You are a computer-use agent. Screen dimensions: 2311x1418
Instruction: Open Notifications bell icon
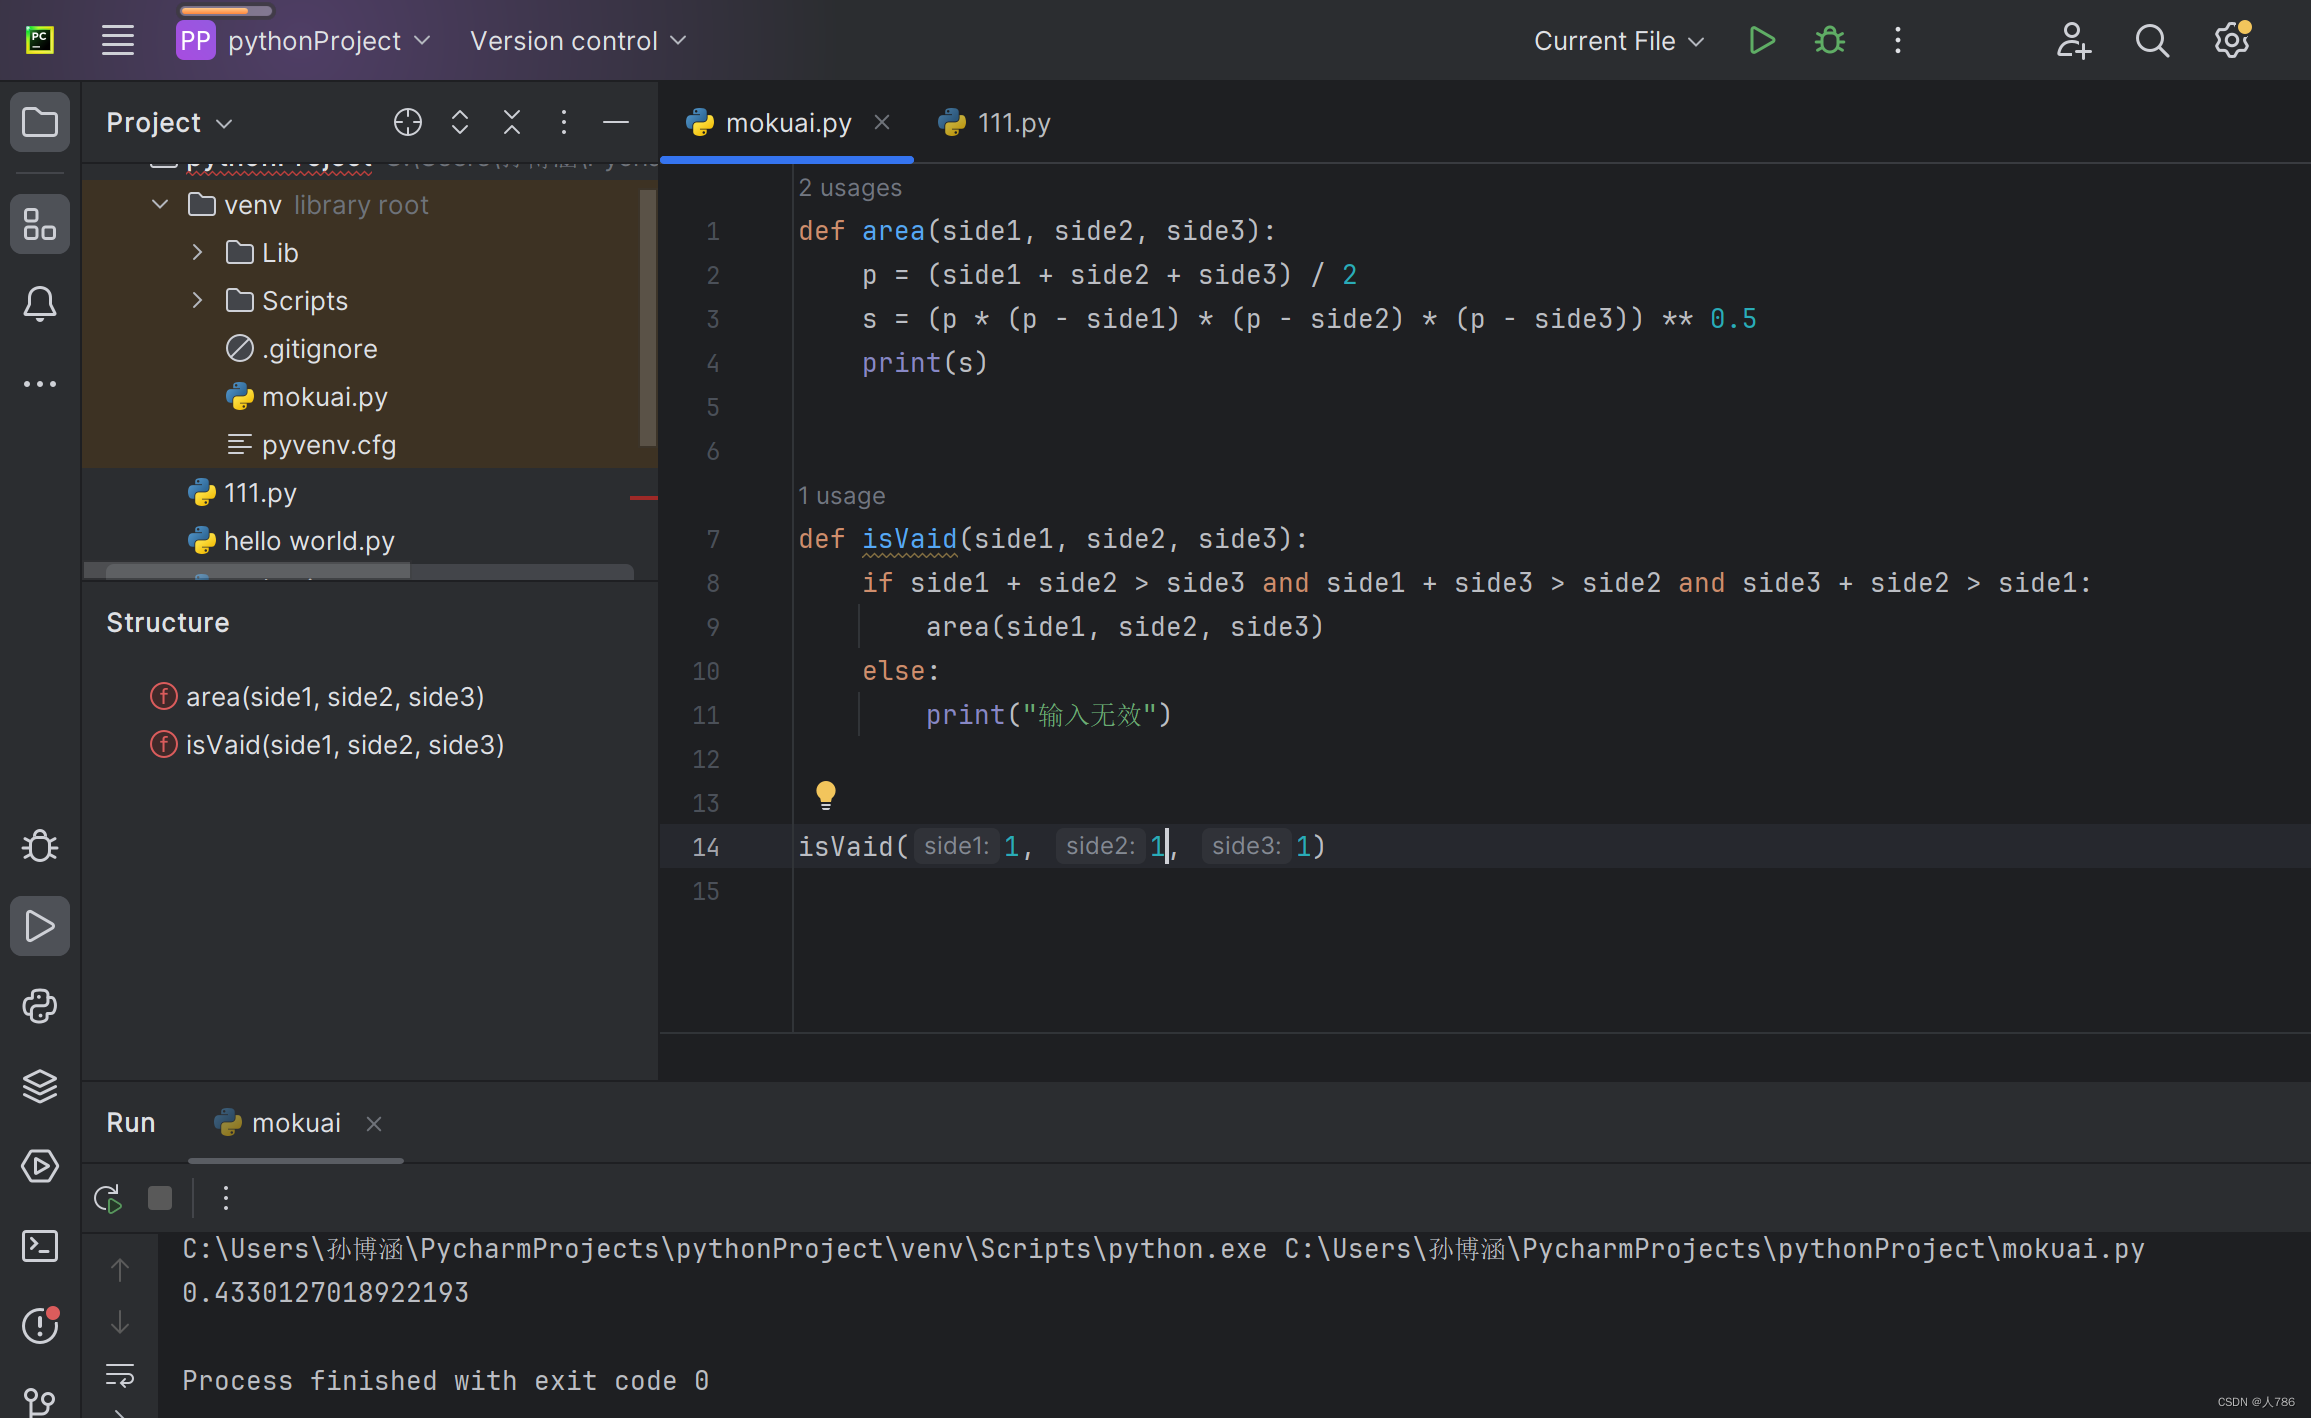pyautogui.click(x=40, y=303)
